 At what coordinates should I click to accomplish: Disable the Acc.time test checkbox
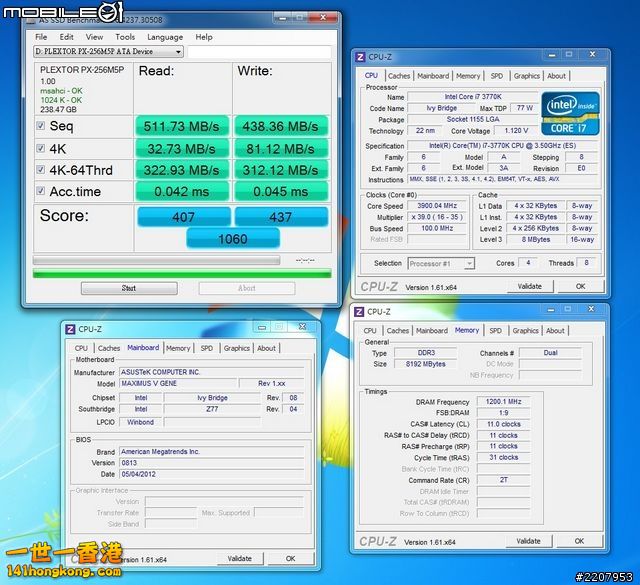[40, 191]
